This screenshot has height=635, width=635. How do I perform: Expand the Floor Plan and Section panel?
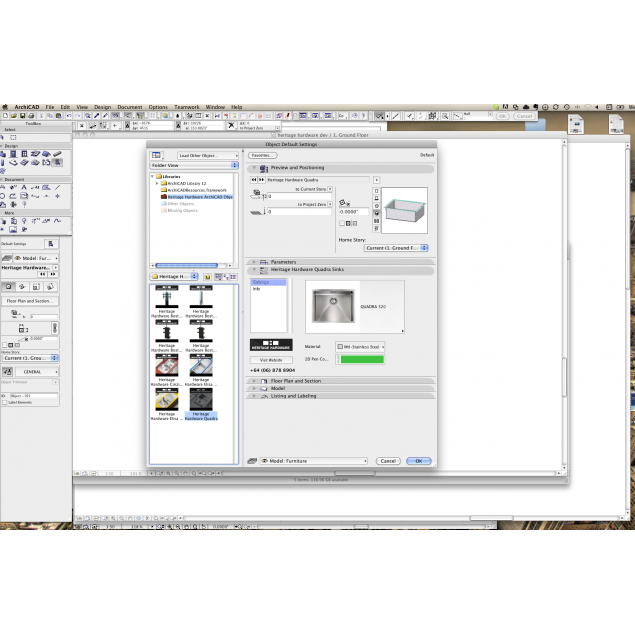(254, 381)
